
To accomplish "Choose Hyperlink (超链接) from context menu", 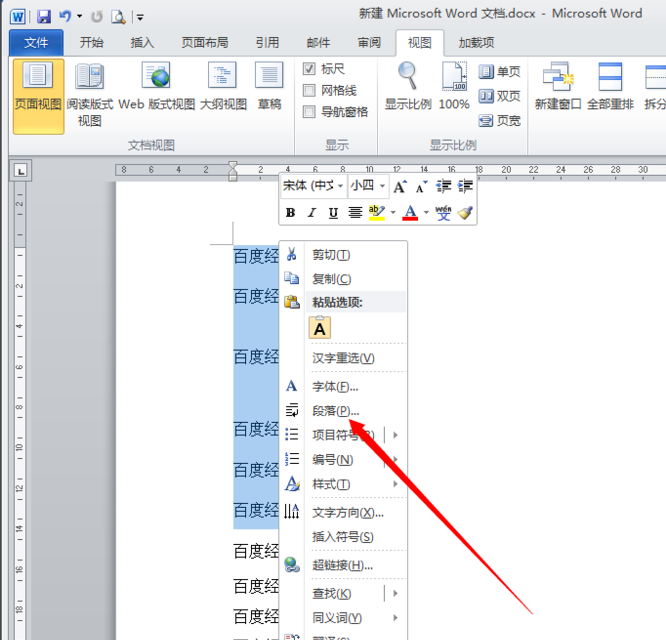I will click(x=343, y=565).
